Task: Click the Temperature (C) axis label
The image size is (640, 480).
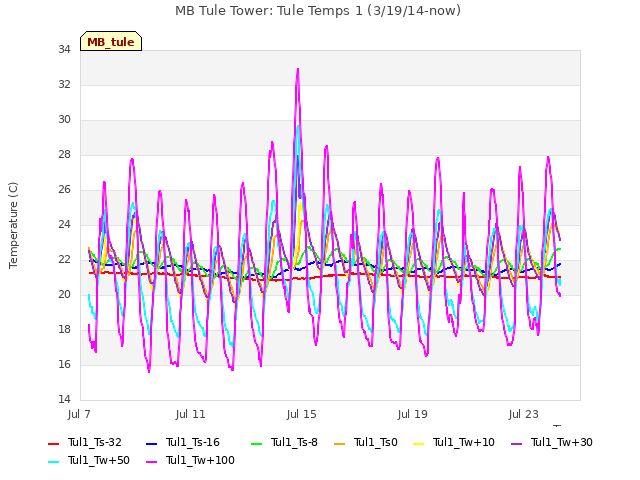Action: pyautogui.click(x=13, y=225)
